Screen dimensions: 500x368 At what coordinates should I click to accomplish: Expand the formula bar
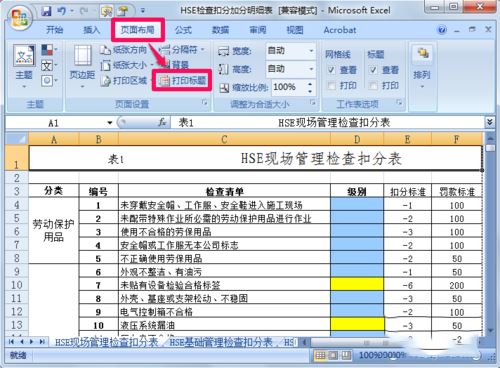click(x=490, y=122)
